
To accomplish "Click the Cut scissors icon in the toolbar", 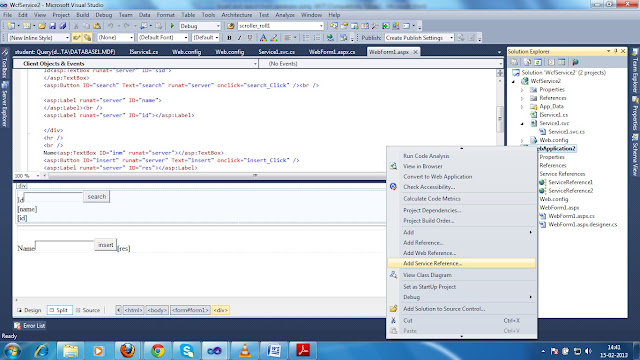I will tap(76, 26).
